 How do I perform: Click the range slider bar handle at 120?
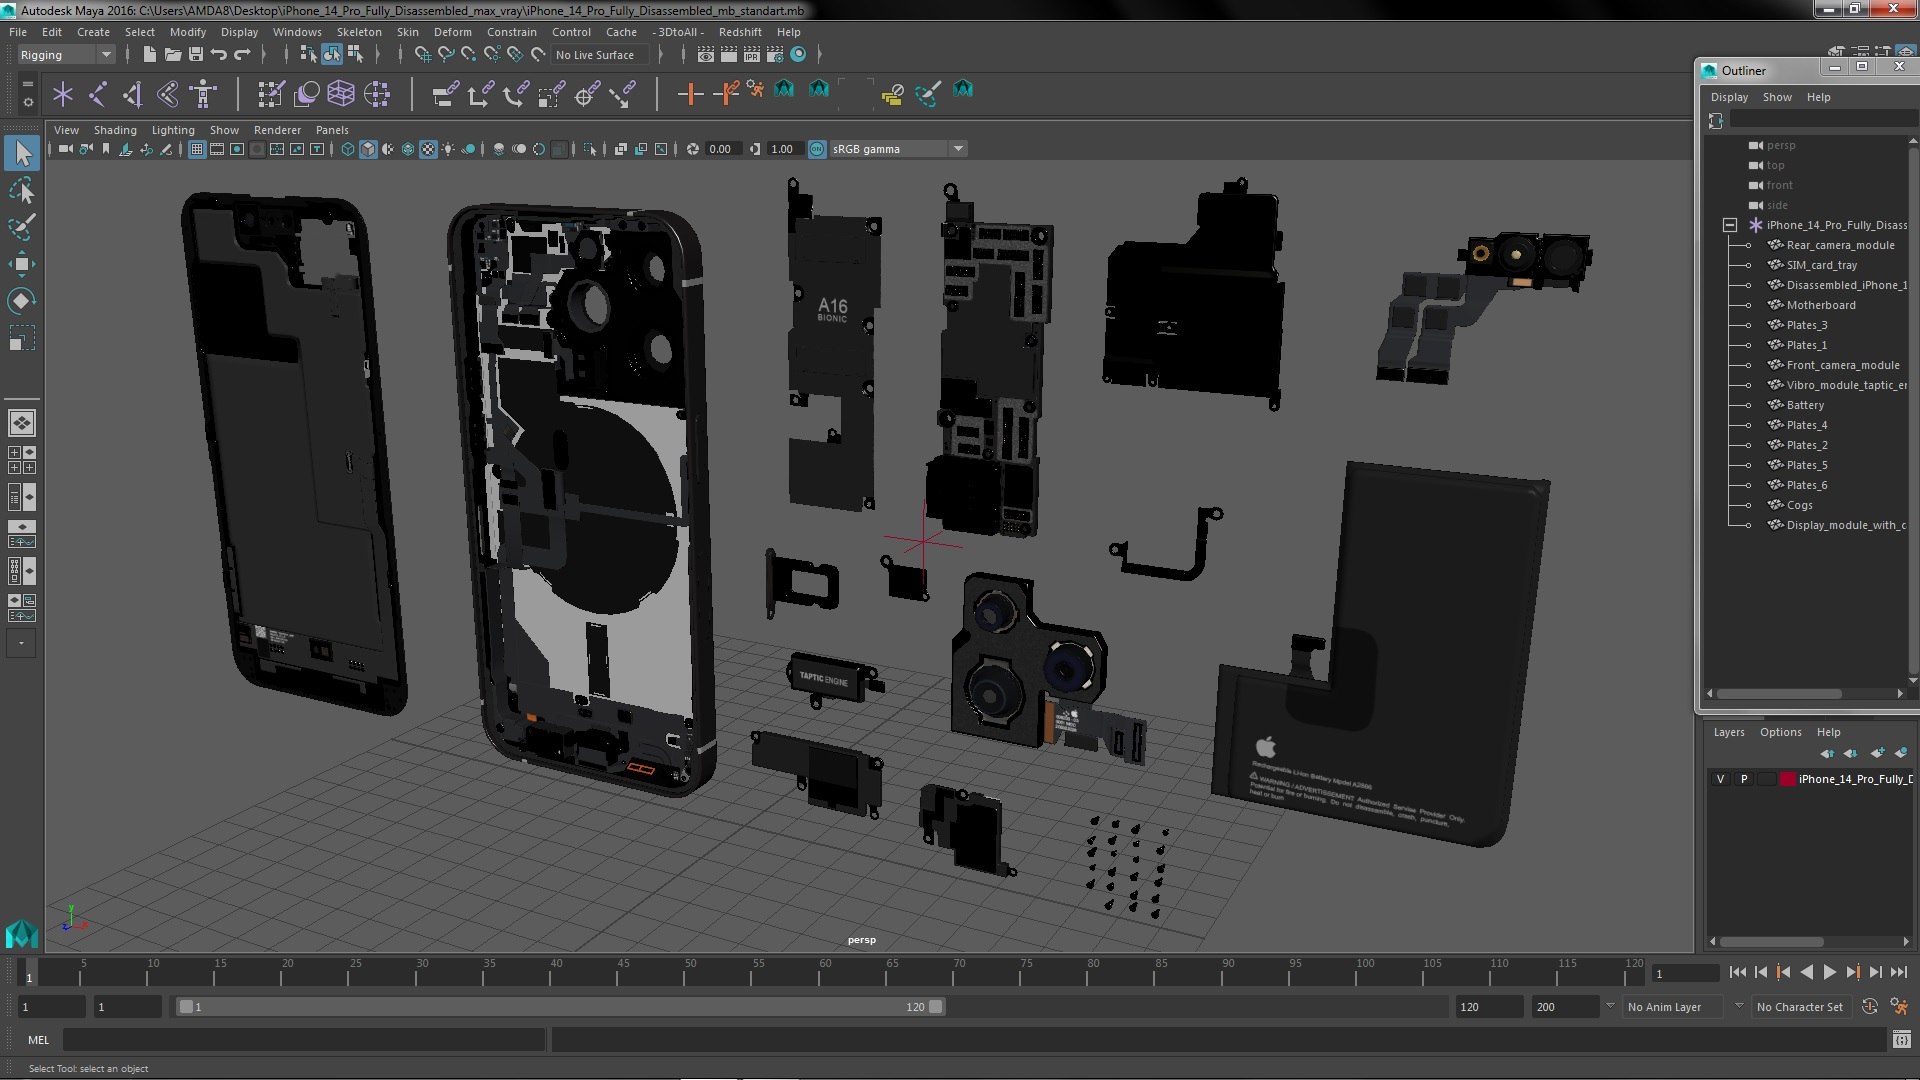936,1007
